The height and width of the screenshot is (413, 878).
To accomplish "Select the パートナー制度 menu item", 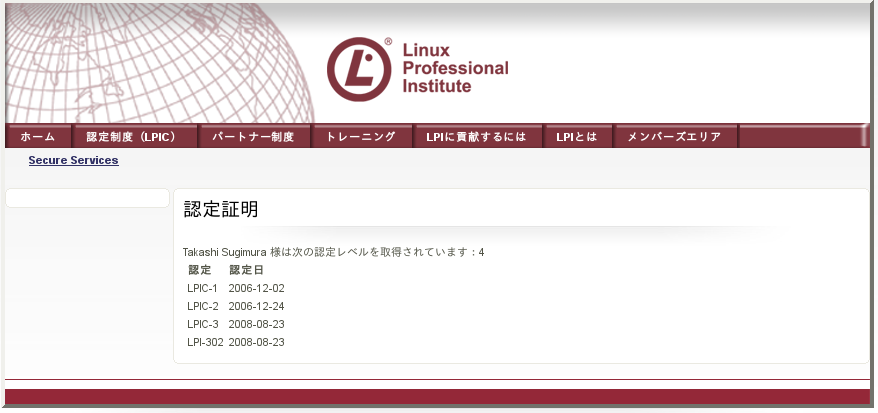I will click(254, 137).
